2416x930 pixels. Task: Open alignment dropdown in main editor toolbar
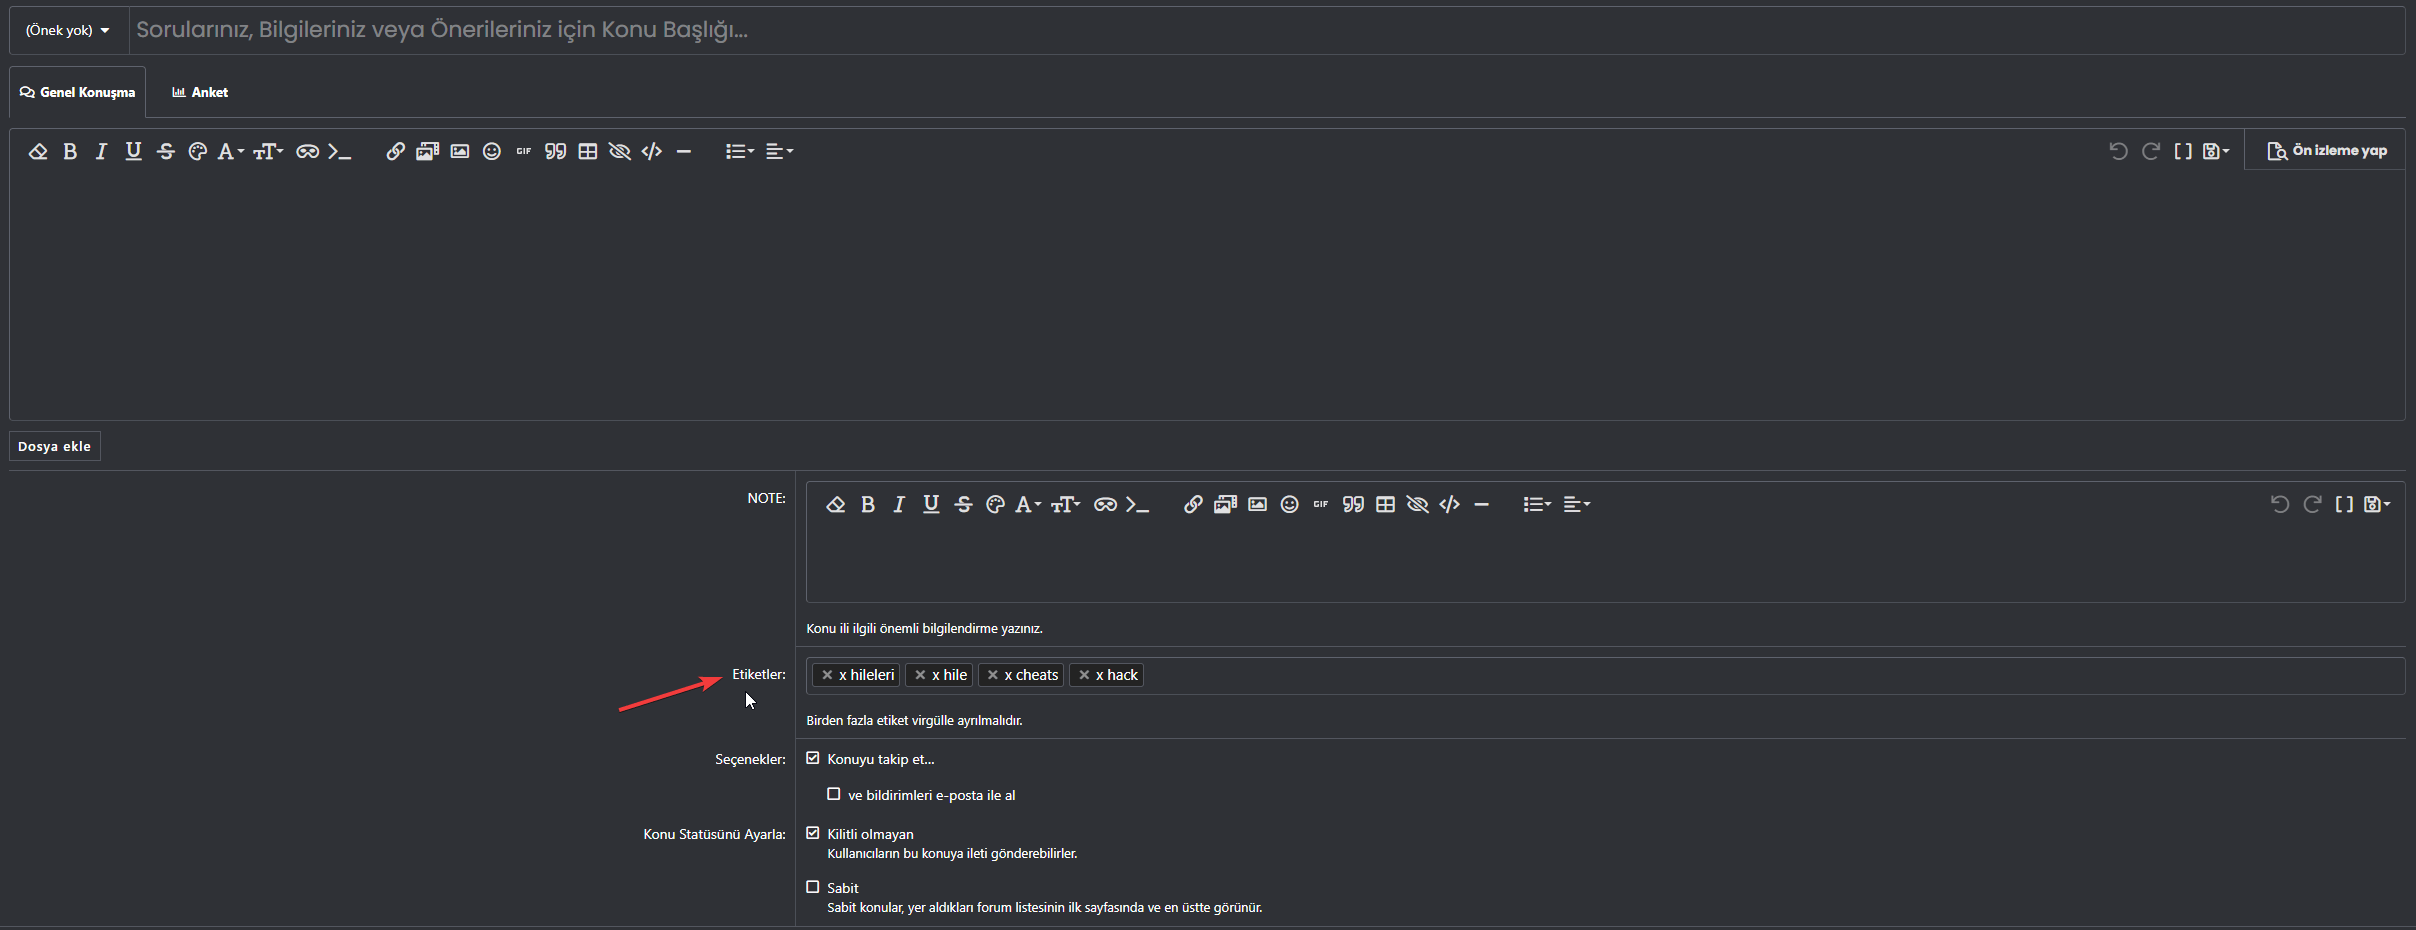[x=779, y=151]
